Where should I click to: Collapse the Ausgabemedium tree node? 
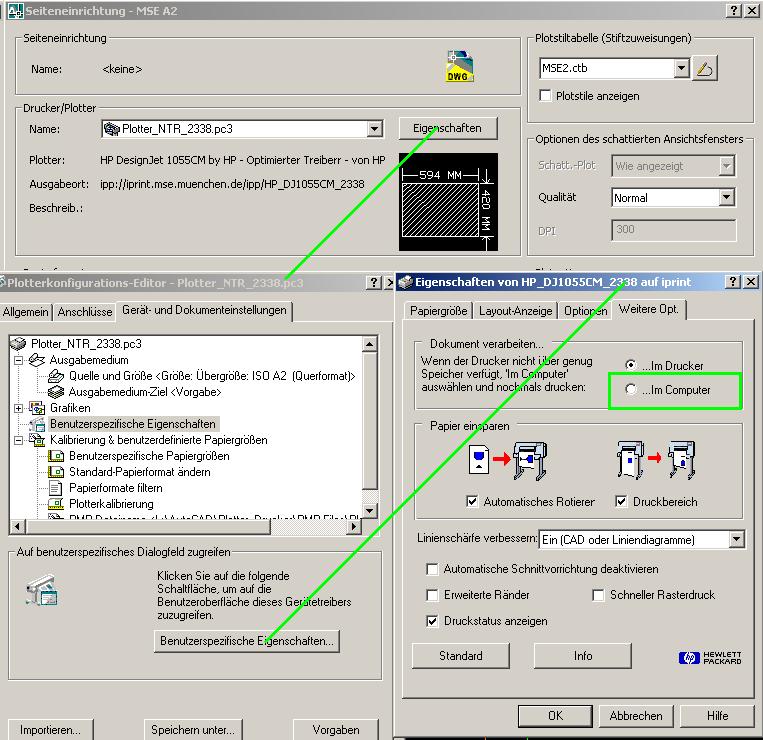click(18, 361)
